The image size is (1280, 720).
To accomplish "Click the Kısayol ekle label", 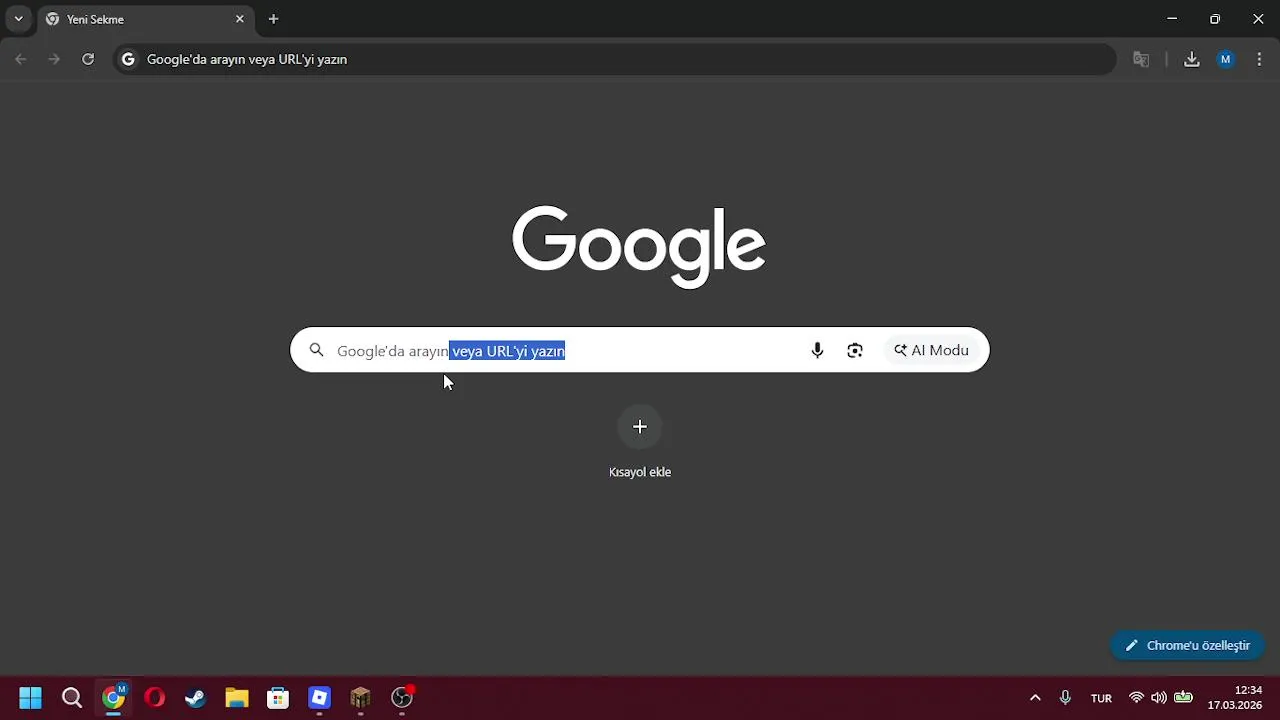I will (640, 472).
